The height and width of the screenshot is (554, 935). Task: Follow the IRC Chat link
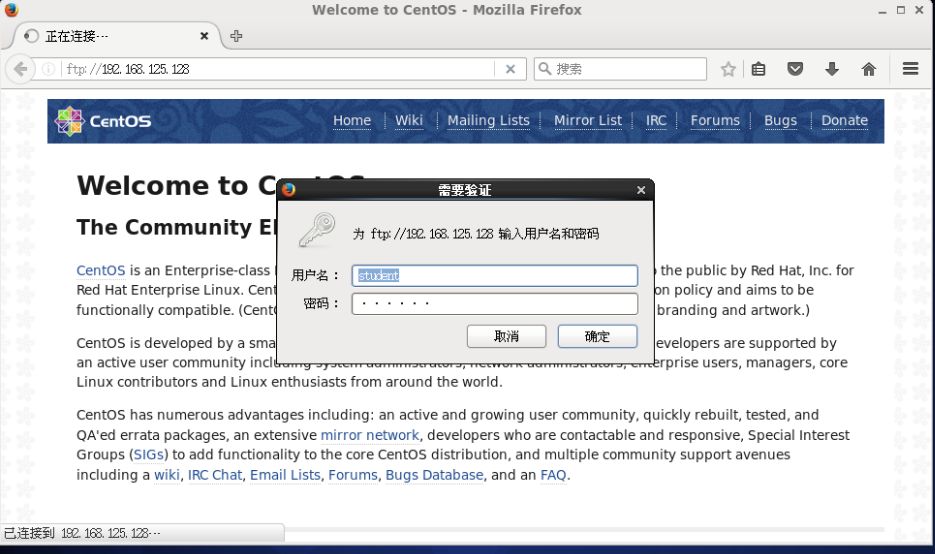(215, 475)
